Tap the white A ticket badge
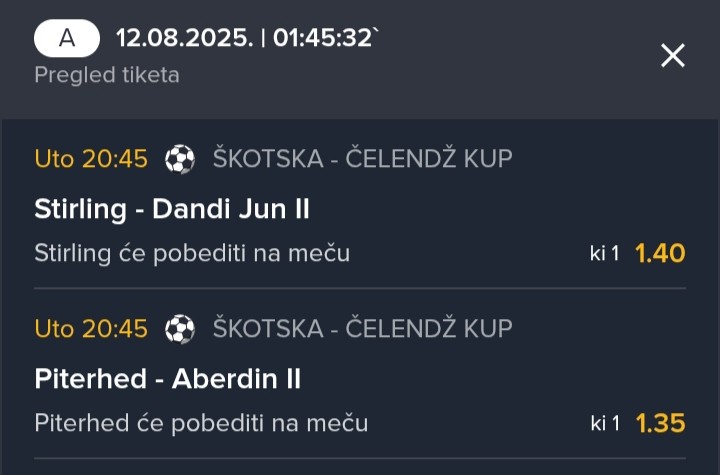Viewport: 720px width, 475px height. coord(67,38)
